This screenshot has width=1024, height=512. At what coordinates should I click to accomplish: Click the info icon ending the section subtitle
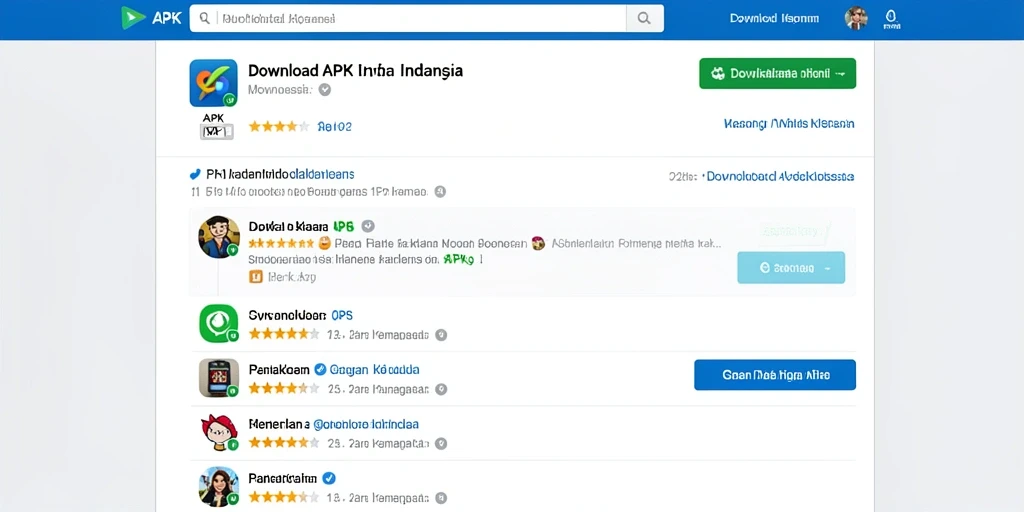click(x=440, y=192)
